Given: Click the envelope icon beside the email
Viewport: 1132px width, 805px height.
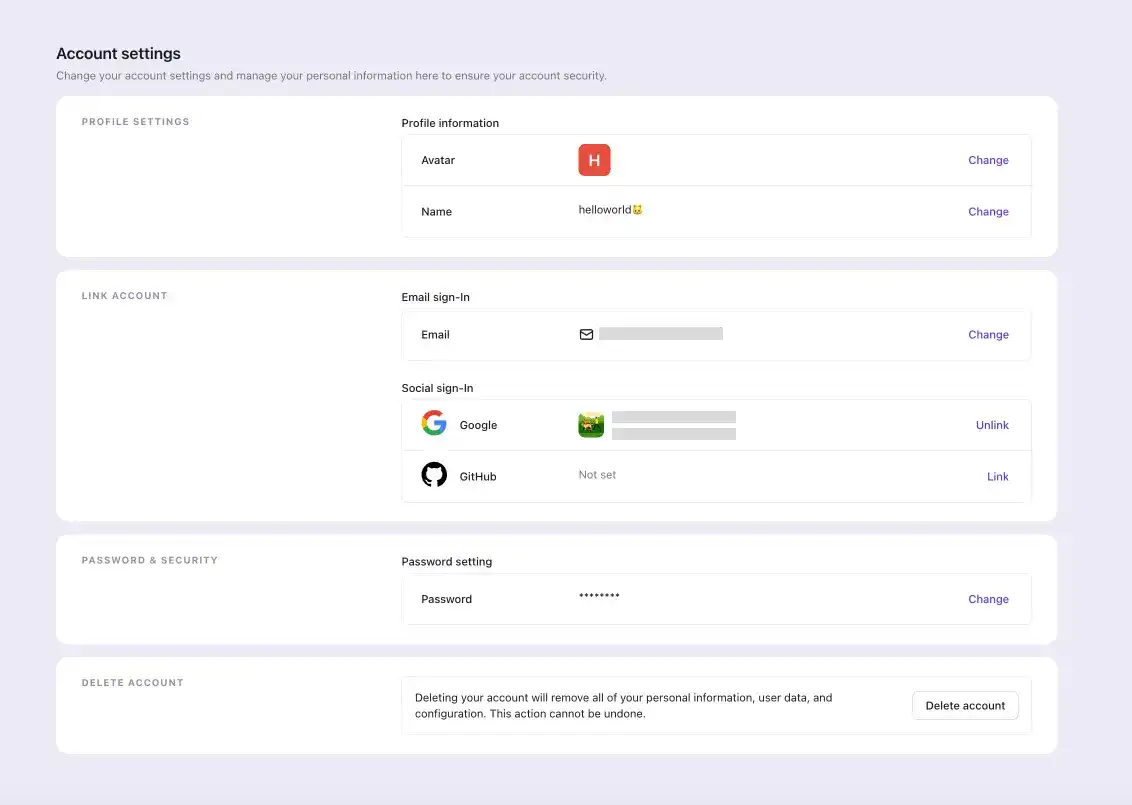Looking at the screenshot, I should tap(586, 334).
